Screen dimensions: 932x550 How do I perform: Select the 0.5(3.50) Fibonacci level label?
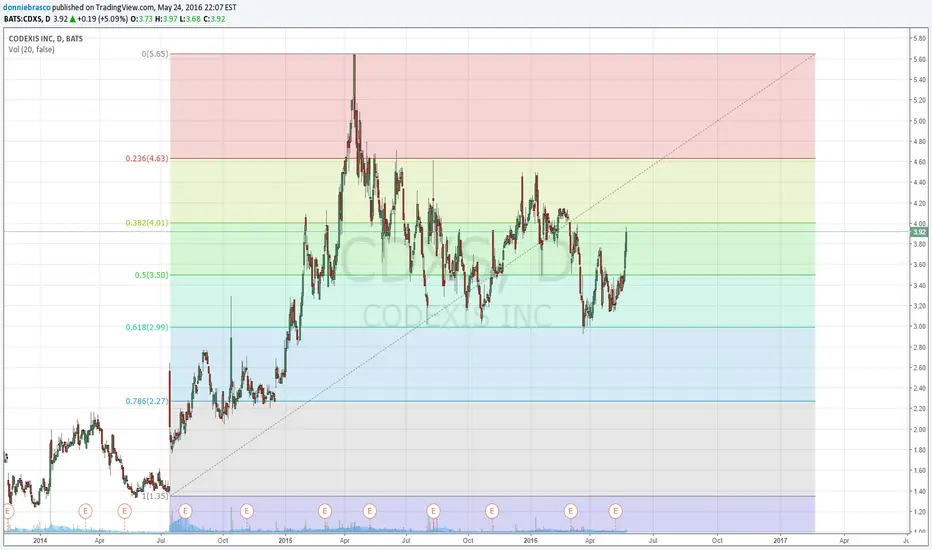(x=152, y=275)
